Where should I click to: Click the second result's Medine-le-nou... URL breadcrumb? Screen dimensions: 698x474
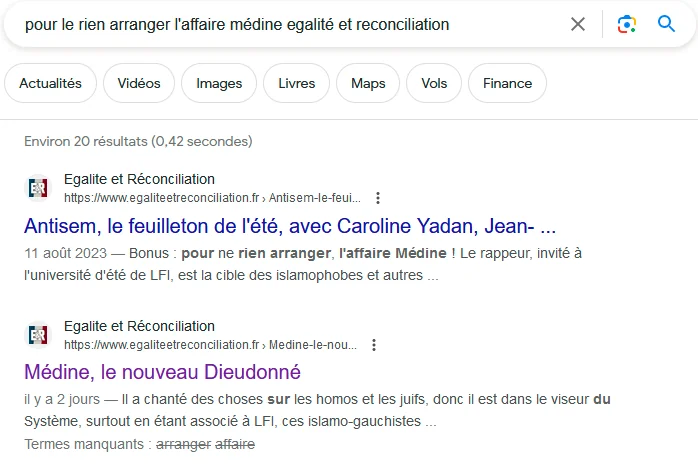pos(312,345)
